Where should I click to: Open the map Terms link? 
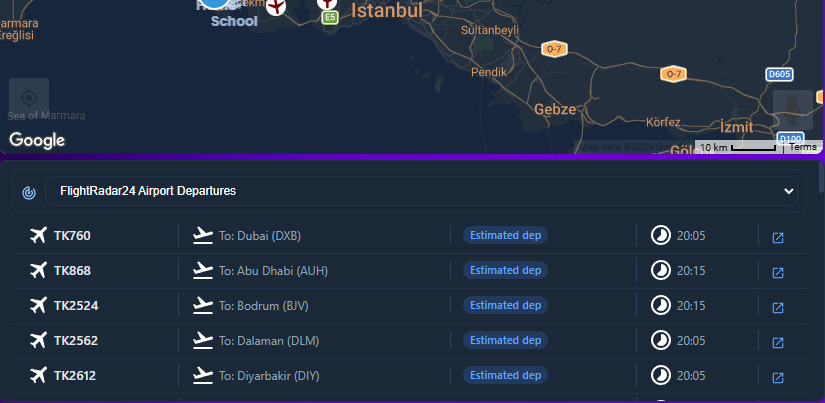(803, 147)
